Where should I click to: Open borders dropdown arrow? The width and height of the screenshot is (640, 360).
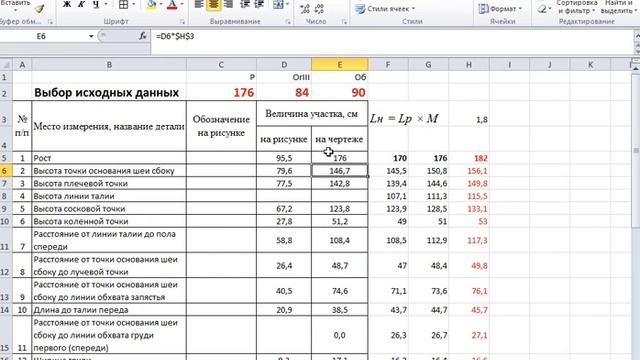pos(133,4)
